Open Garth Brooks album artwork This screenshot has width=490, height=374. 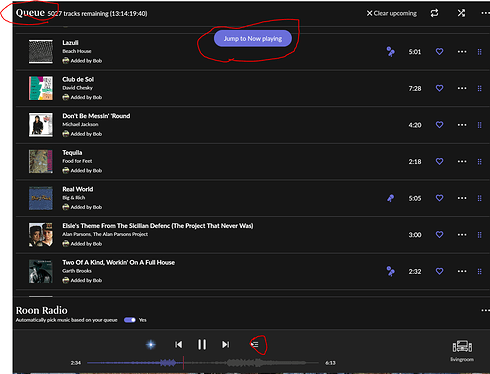point(41,272)
